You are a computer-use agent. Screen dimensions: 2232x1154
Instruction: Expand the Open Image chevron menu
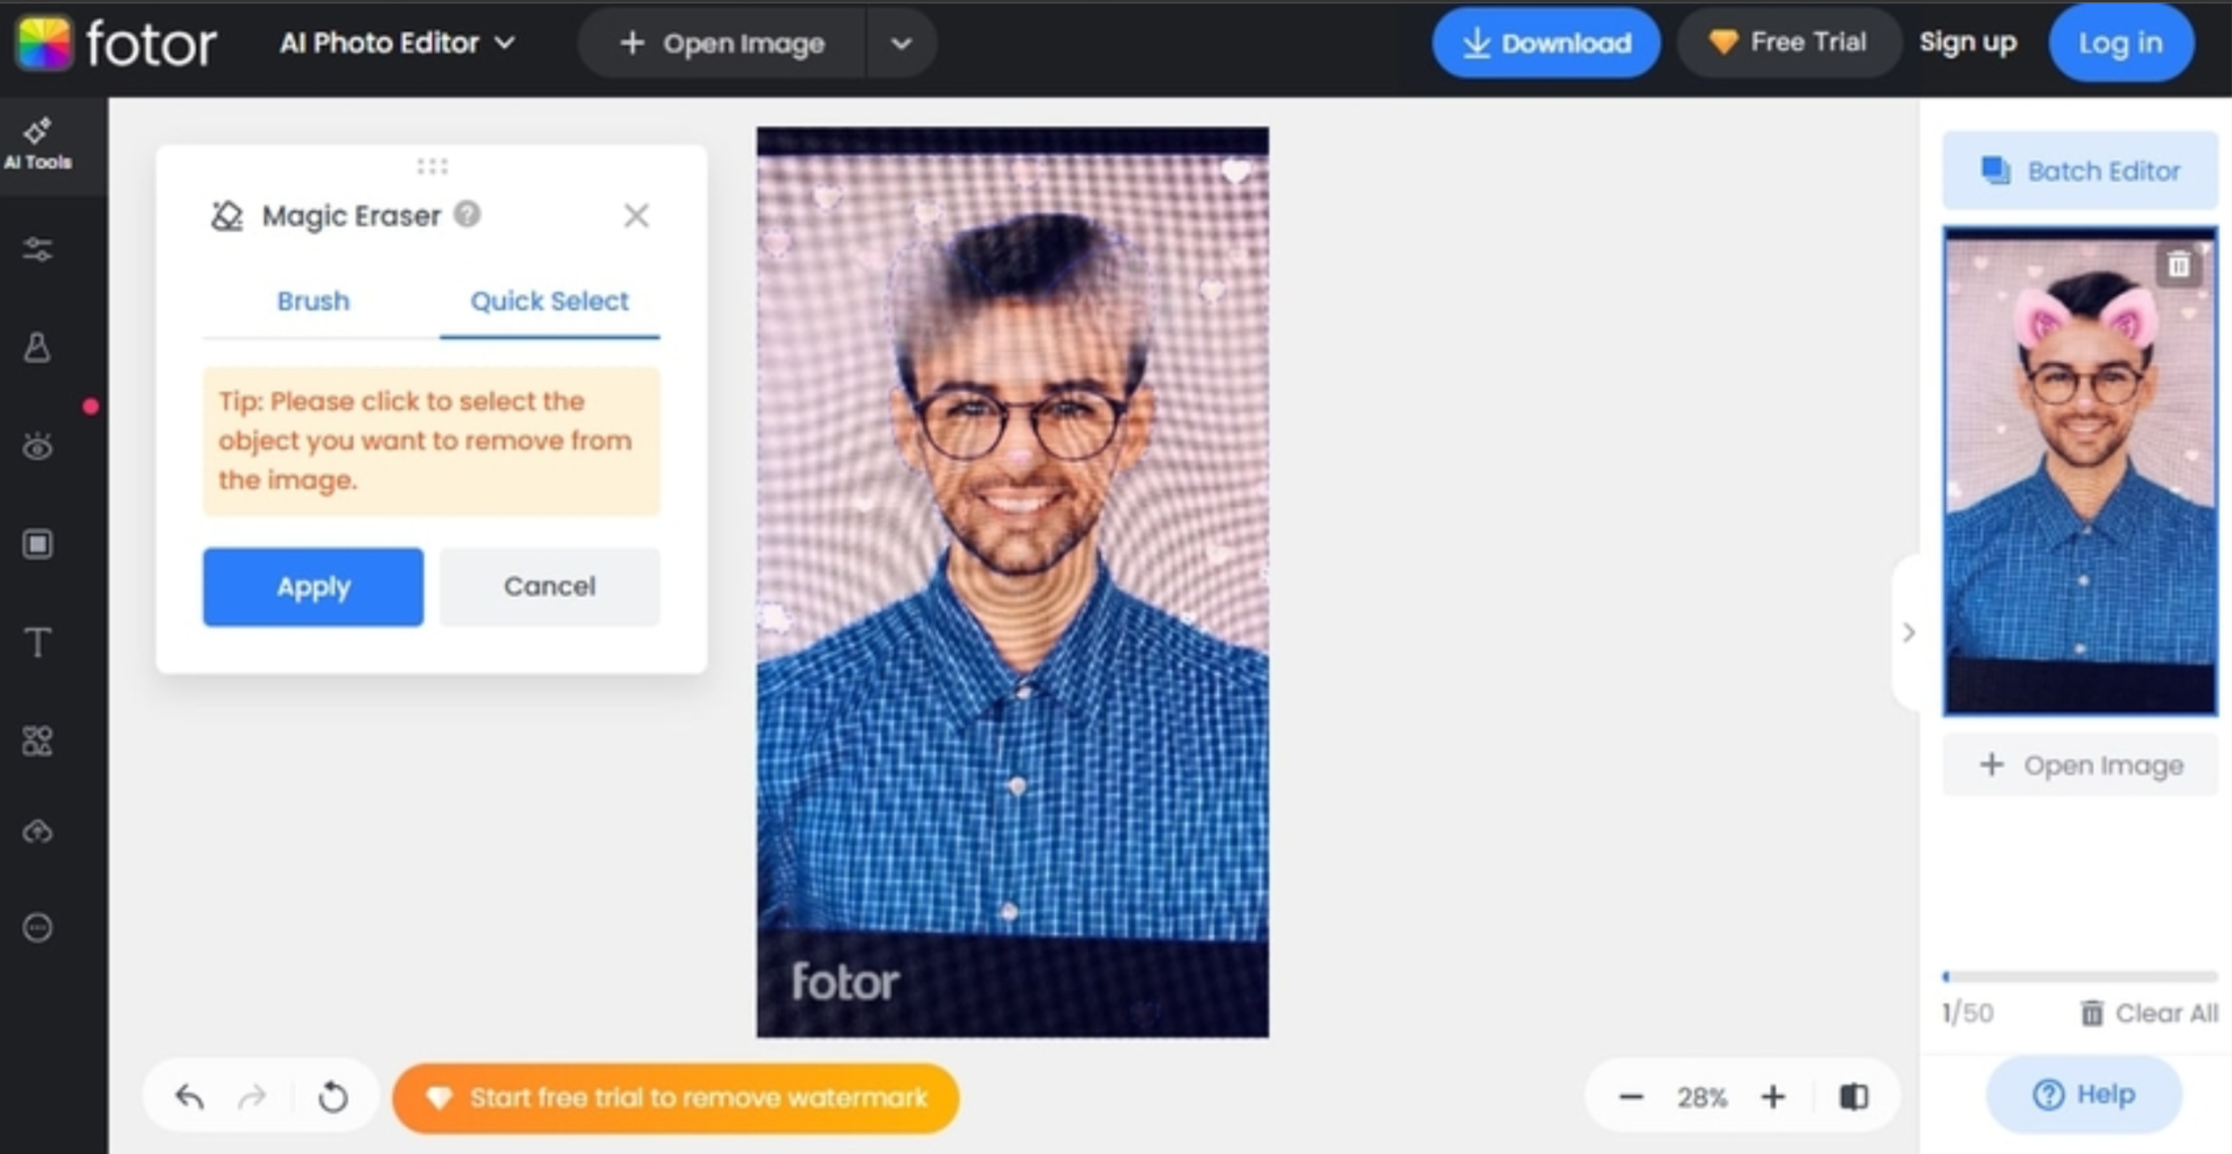tap(899, 43)
